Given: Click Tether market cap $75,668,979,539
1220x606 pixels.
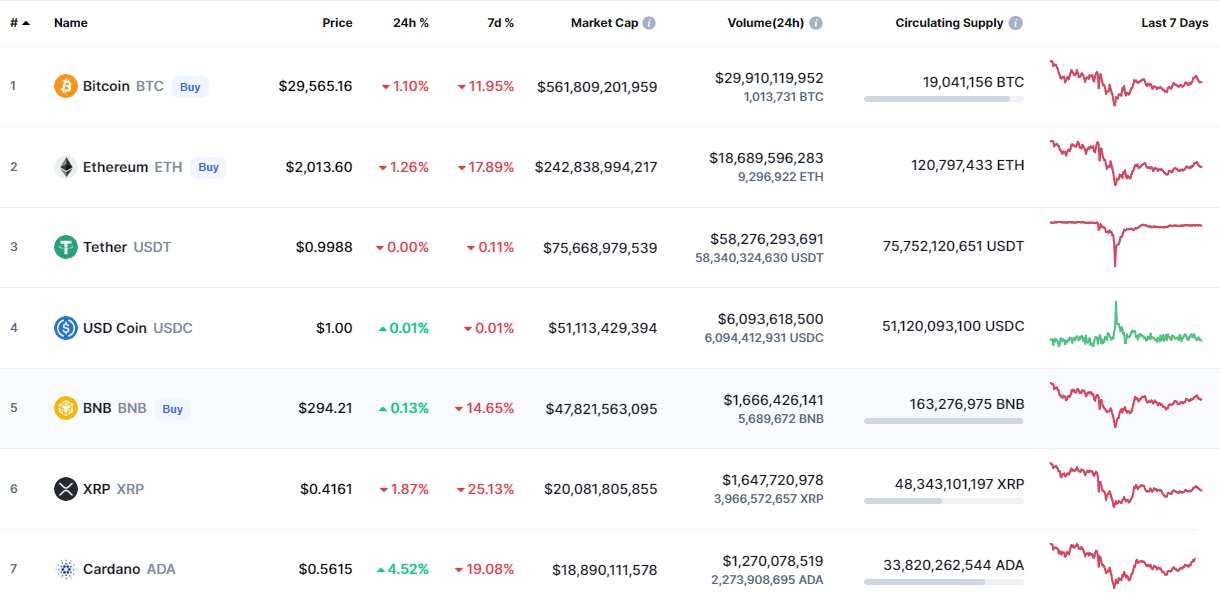Looking at the screenshot, I should 600,247.
